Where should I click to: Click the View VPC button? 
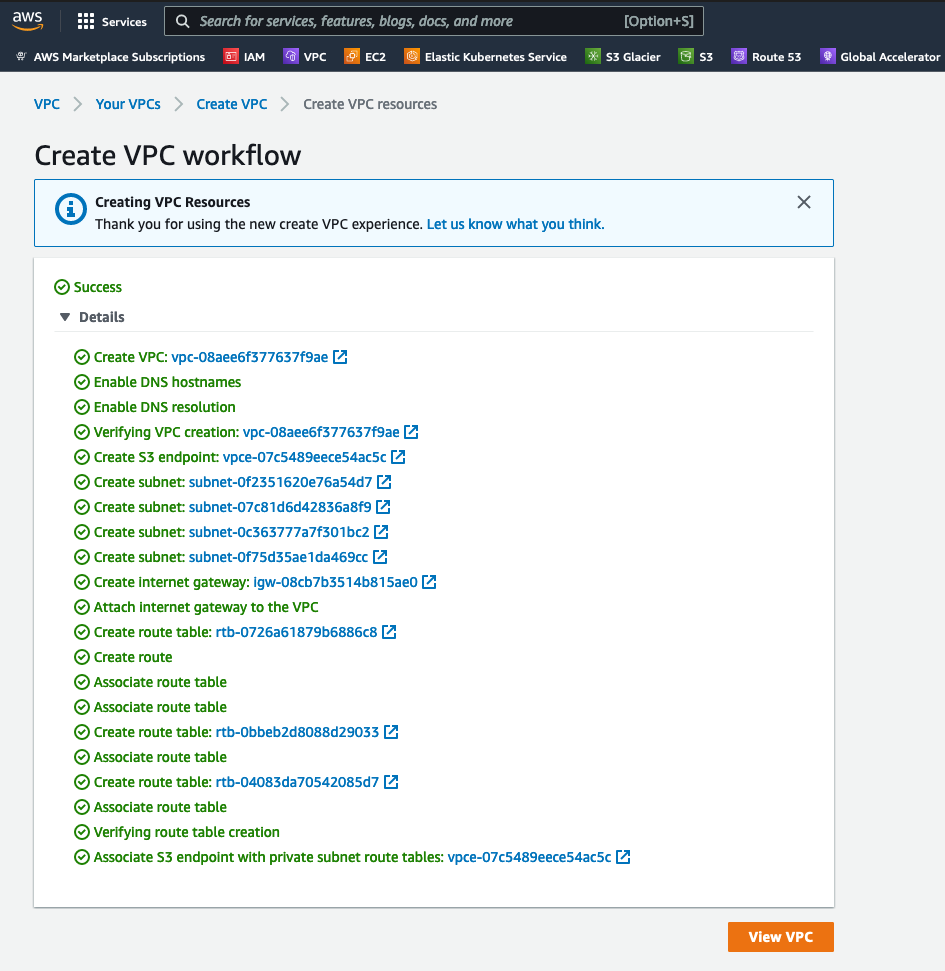point(780,937)
